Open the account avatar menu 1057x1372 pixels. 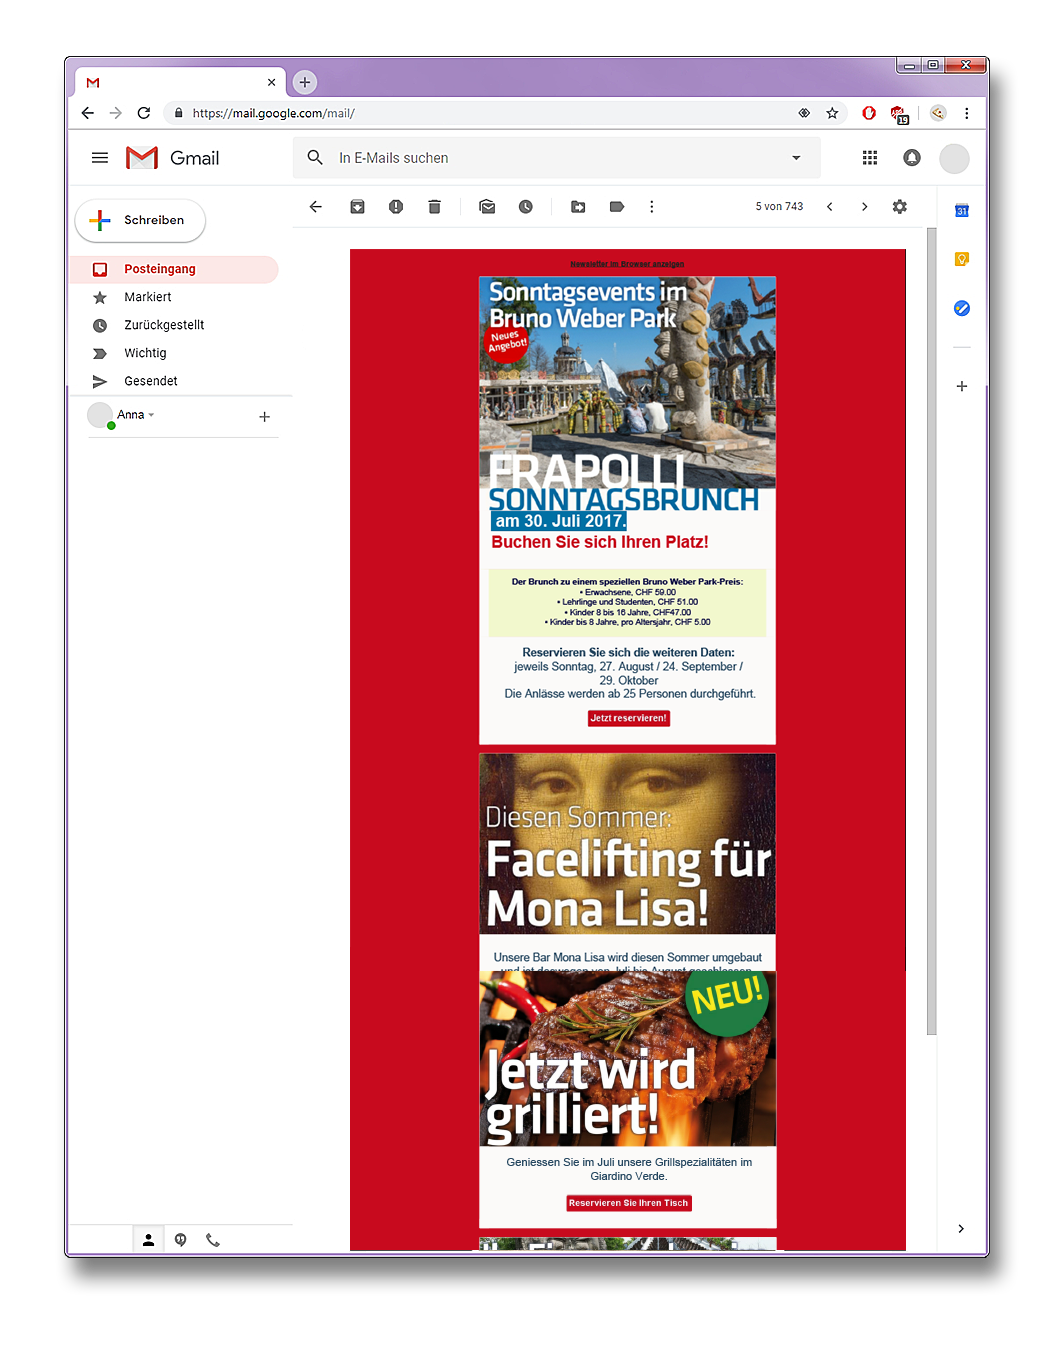955,158
